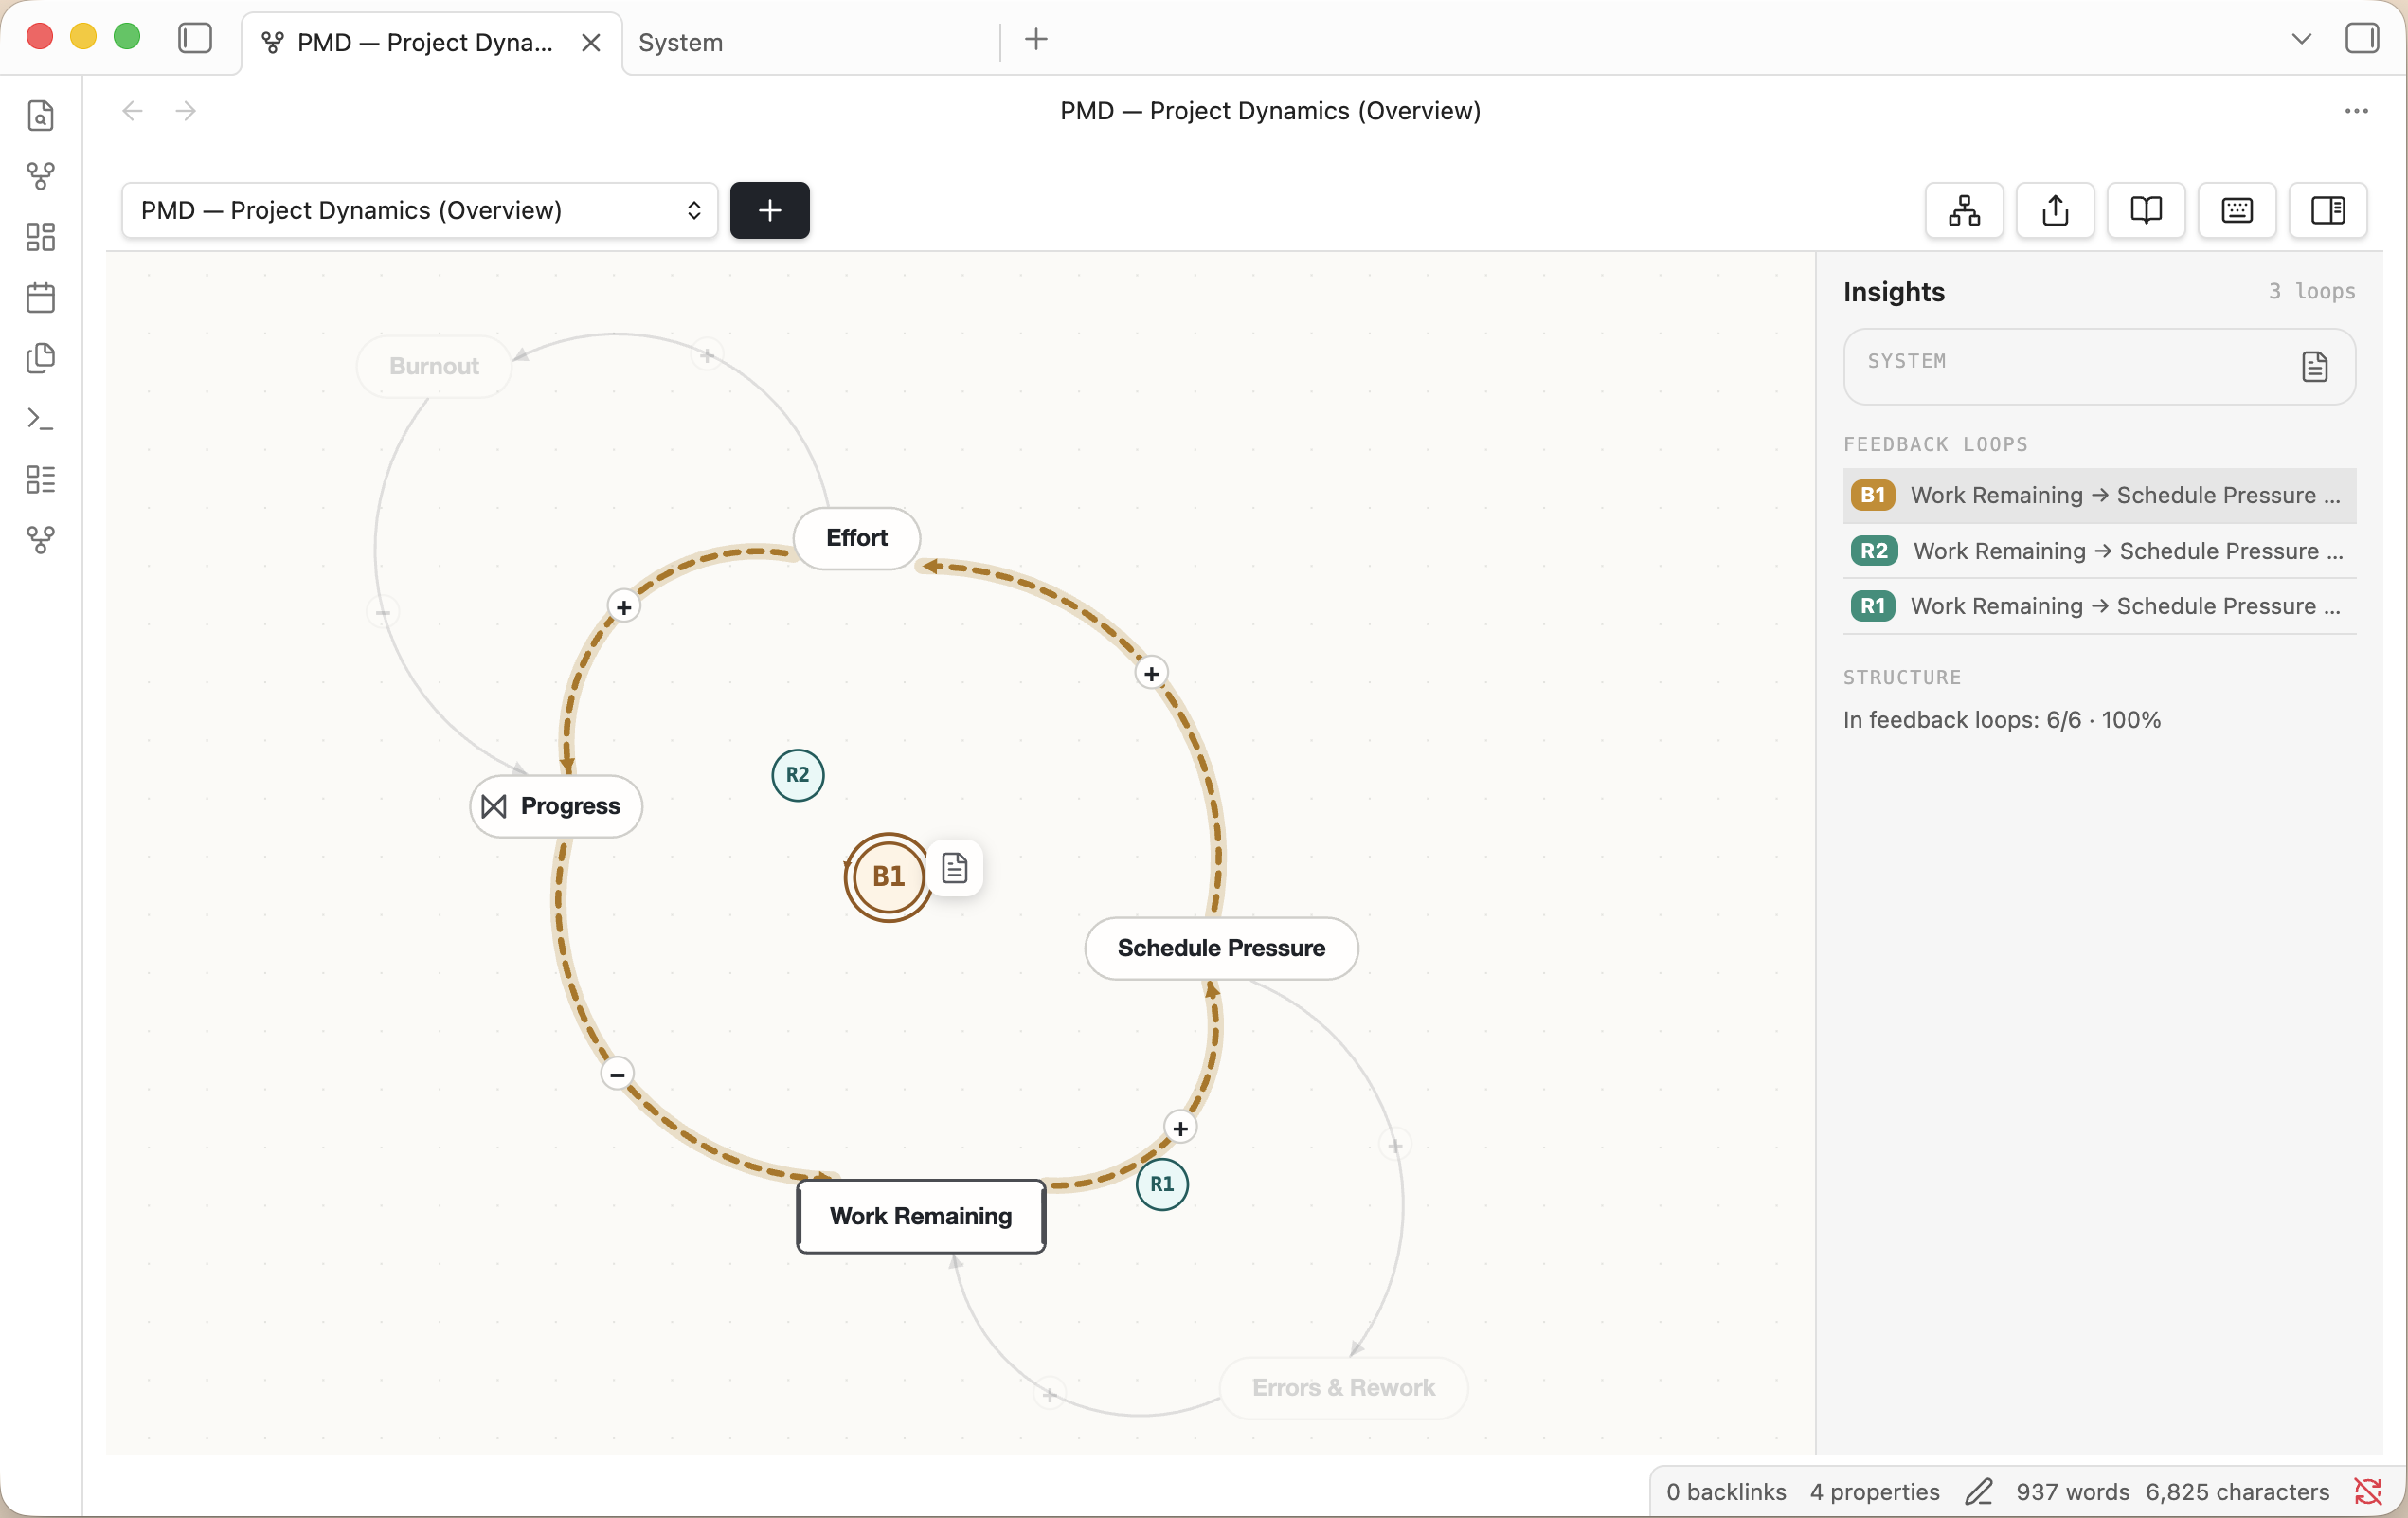Expand the tab list chevron
The height and width of the screenshot is (1518, 2408).
[2301, 39]
